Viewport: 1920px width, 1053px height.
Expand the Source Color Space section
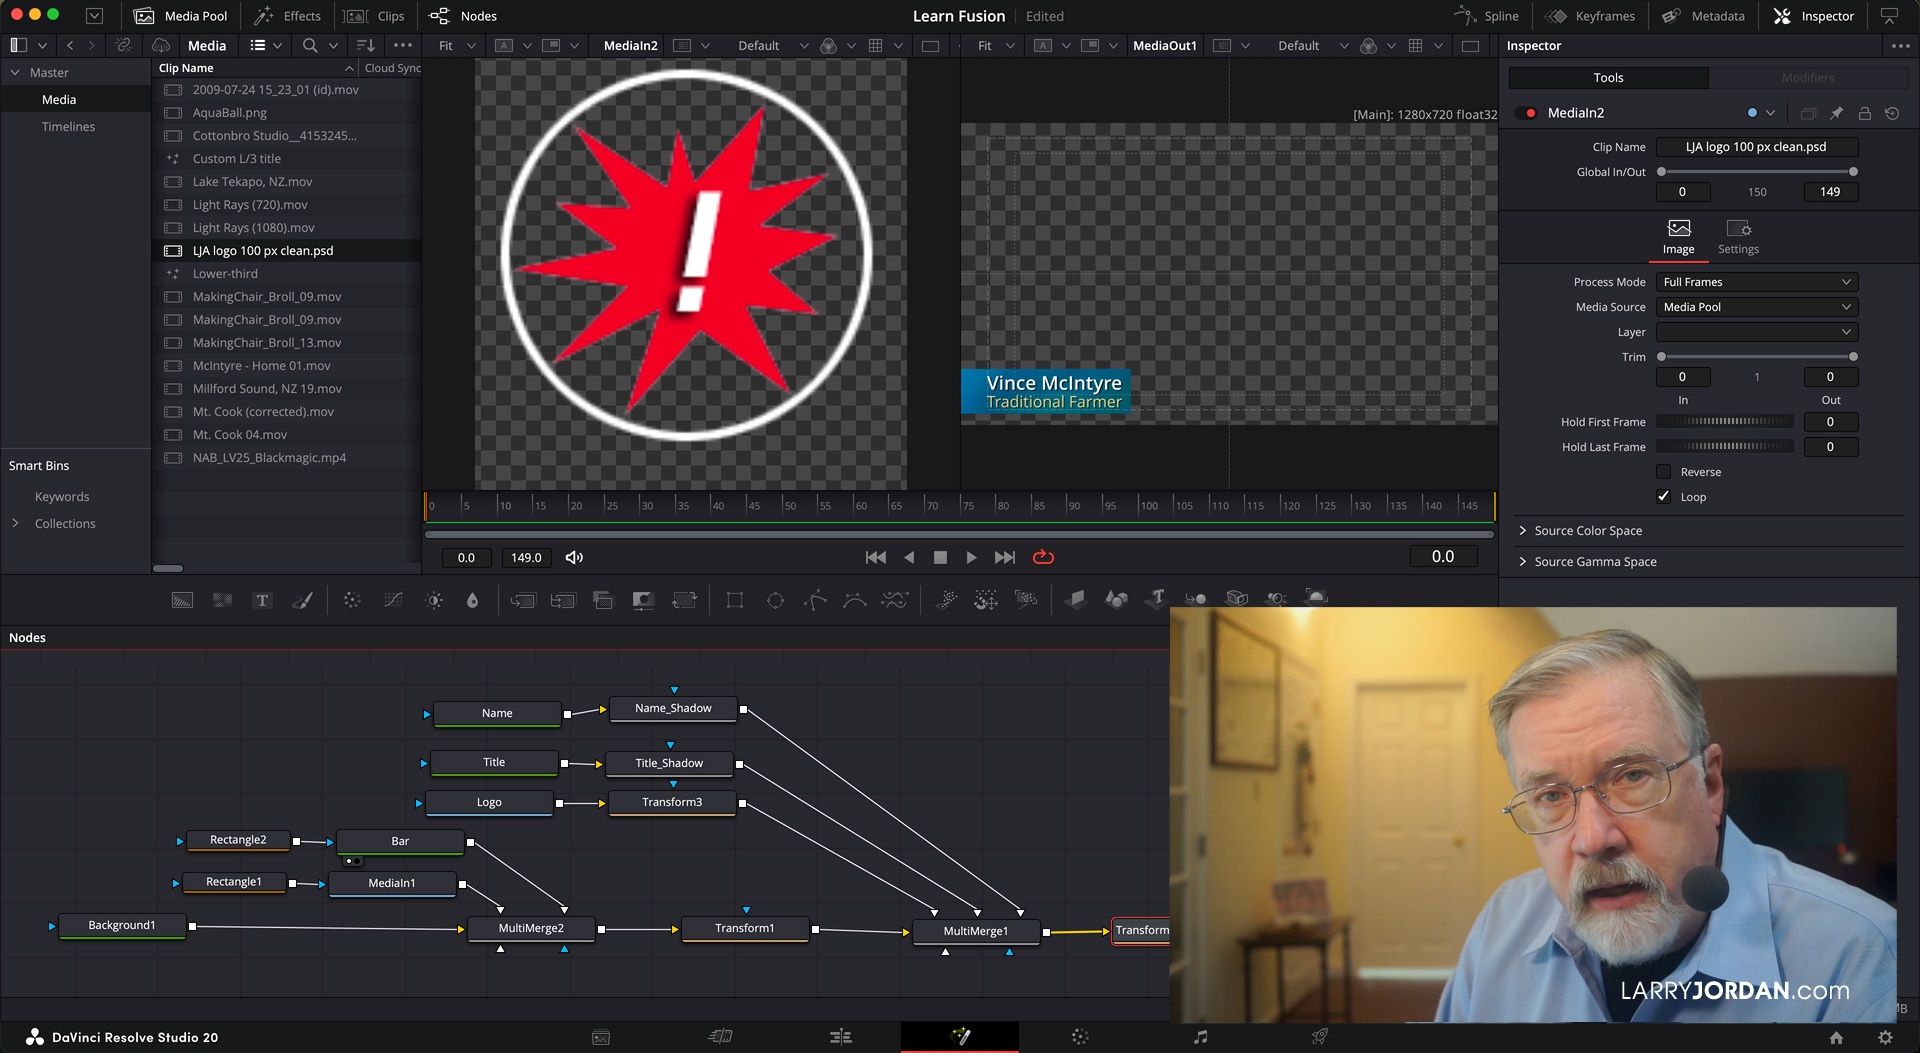tap(1588, 531)
